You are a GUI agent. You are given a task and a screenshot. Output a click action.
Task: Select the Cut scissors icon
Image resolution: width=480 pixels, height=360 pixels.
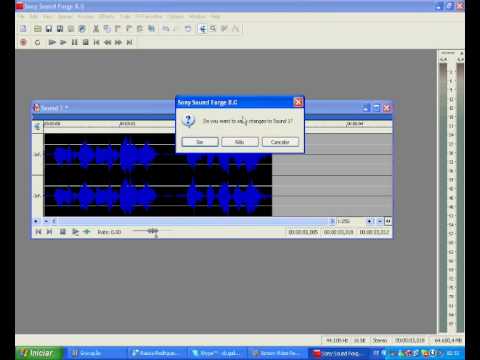coord(96,29)
